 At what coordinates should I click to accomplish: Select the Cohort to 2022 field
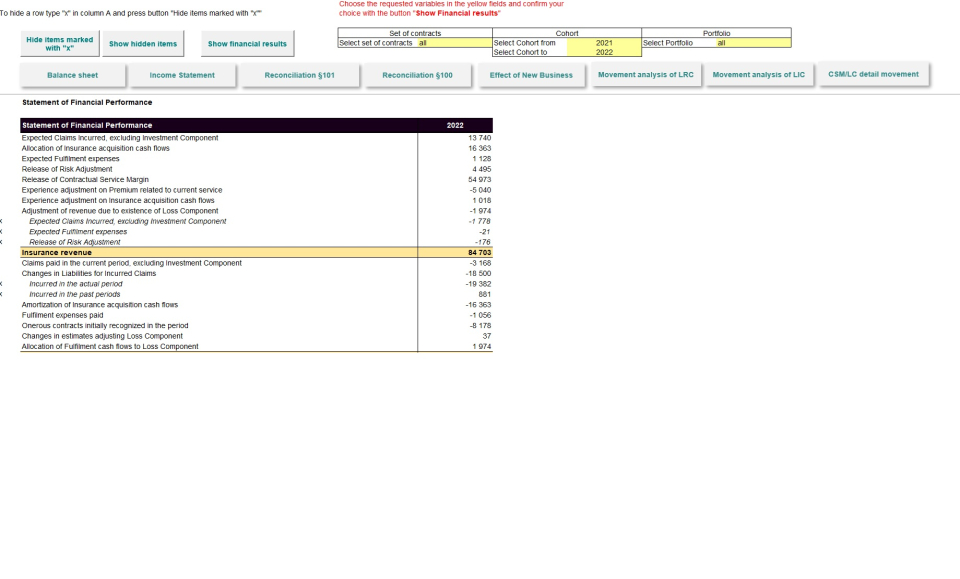[604, 52]
